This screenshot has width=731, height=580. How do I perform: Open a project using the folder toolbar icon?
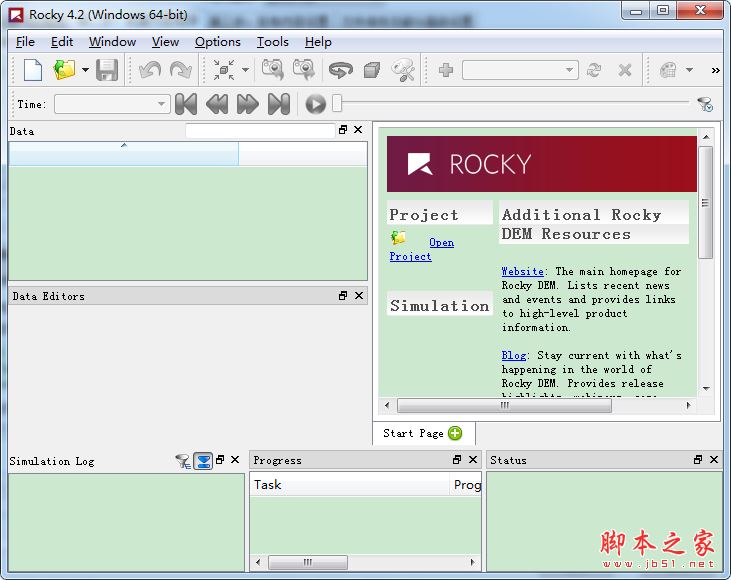coord(64,70)
